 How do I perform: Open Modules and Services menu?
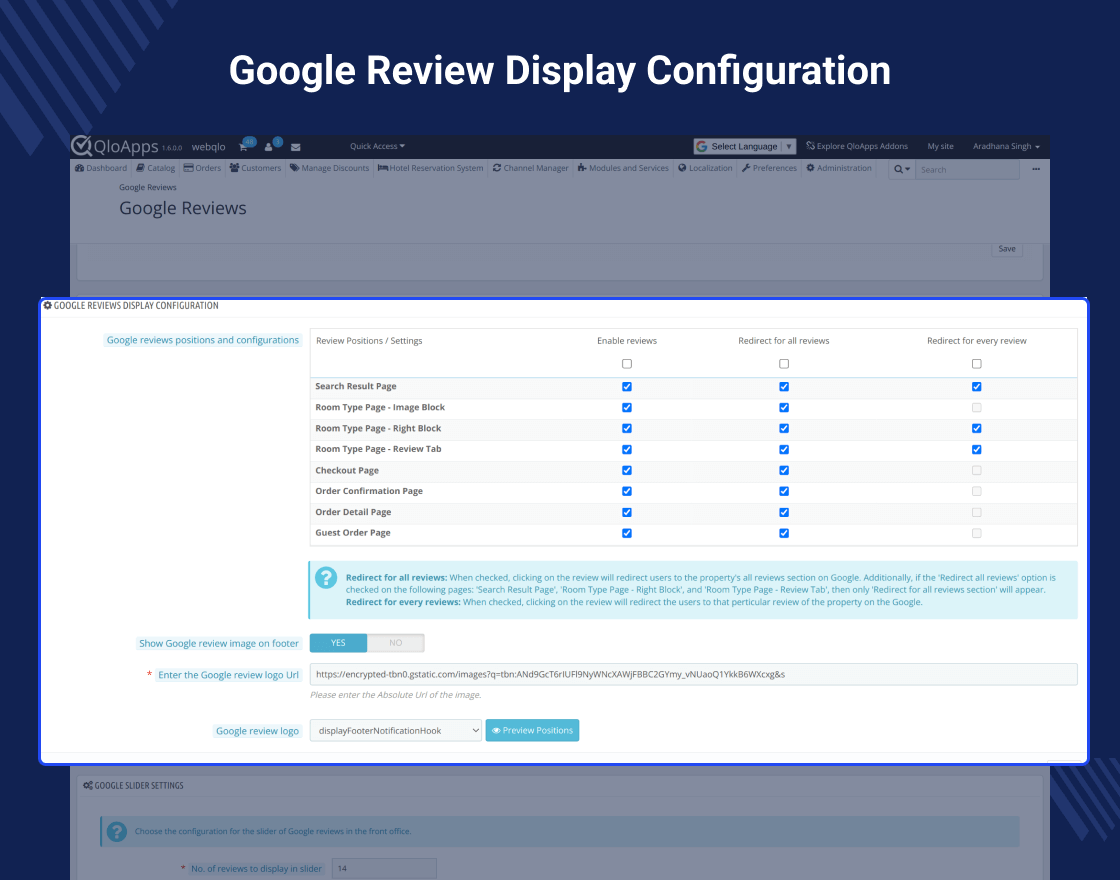pos(623,168)
